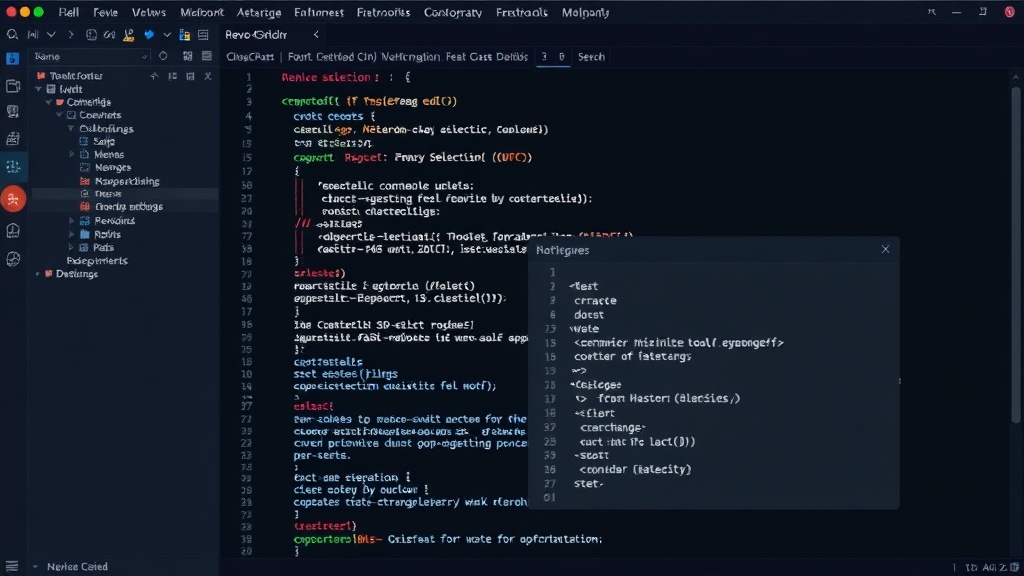Screen dimensions: 1024x576
Task: Click the search magnifier icon in toolbar
Action: 12,35
